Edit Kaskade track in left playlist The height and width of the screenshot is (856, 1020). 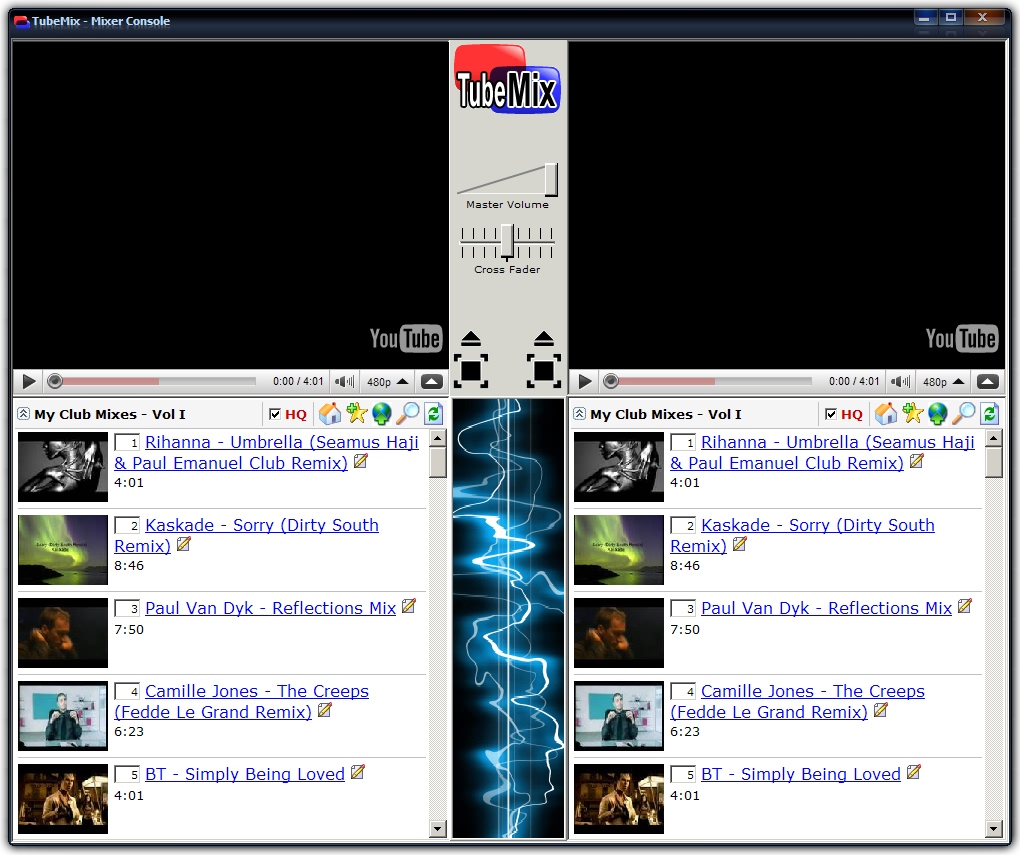[184, 544]
